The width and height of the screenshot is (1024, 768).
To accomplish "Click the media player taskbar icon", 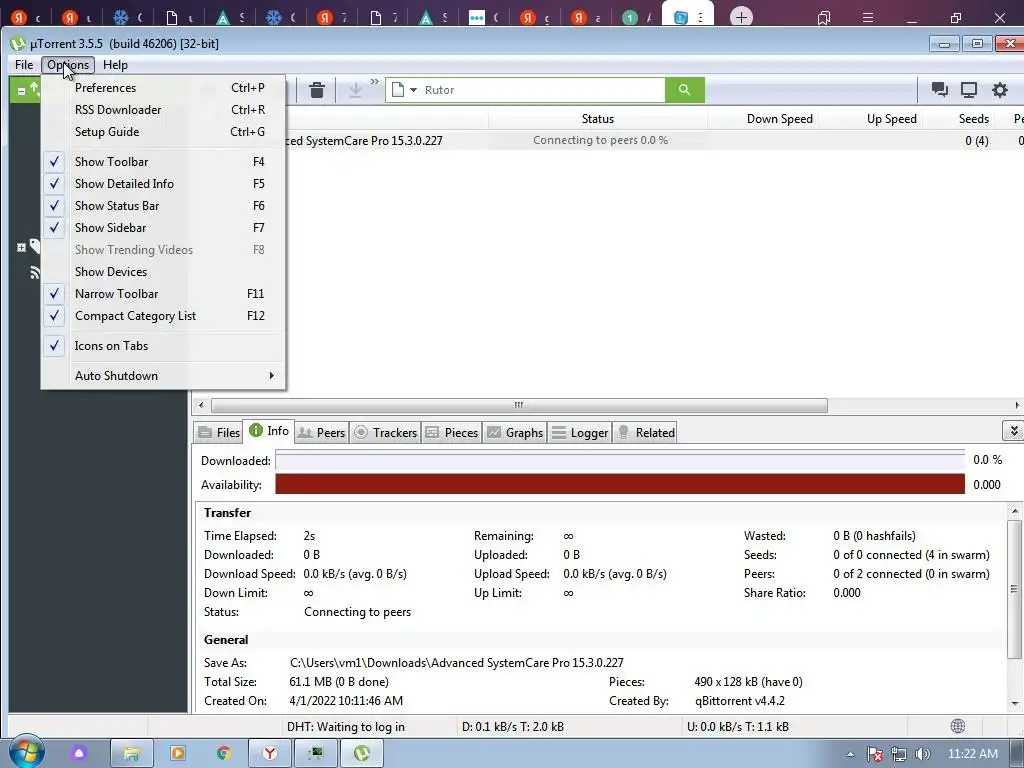I will point(178,753).
